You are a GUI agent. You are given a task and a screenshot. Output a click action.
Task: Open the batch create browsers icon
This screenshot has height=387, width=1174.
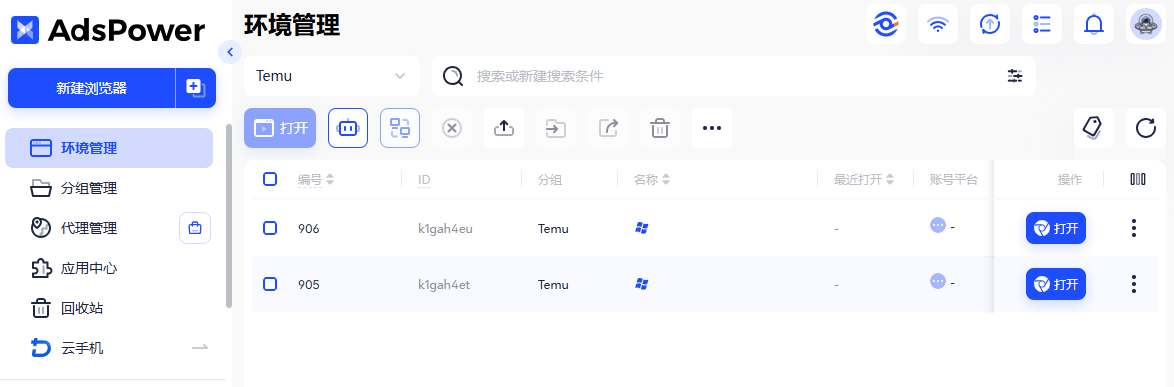click(x=195, y=88)
